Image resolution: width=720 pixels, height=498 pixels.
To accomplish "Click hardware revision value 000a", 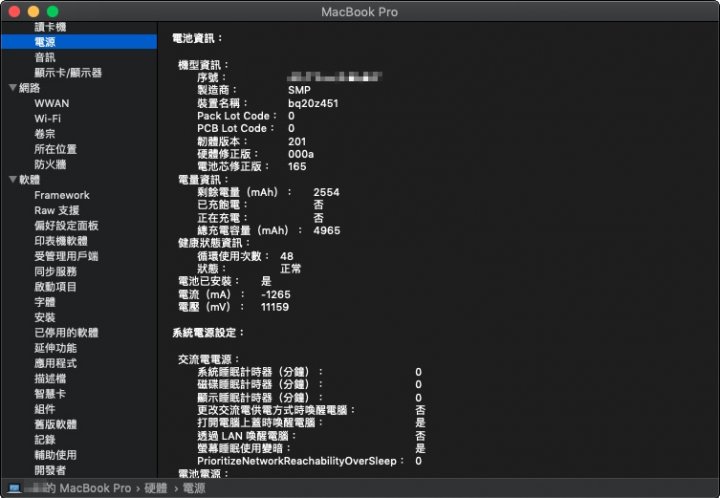I will (301, 154).
